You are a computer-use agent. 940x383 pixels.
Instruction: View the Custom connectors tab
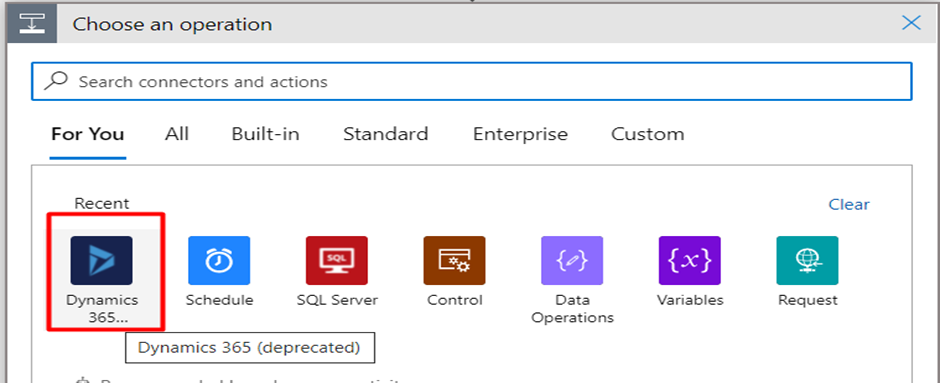(647, 134)
